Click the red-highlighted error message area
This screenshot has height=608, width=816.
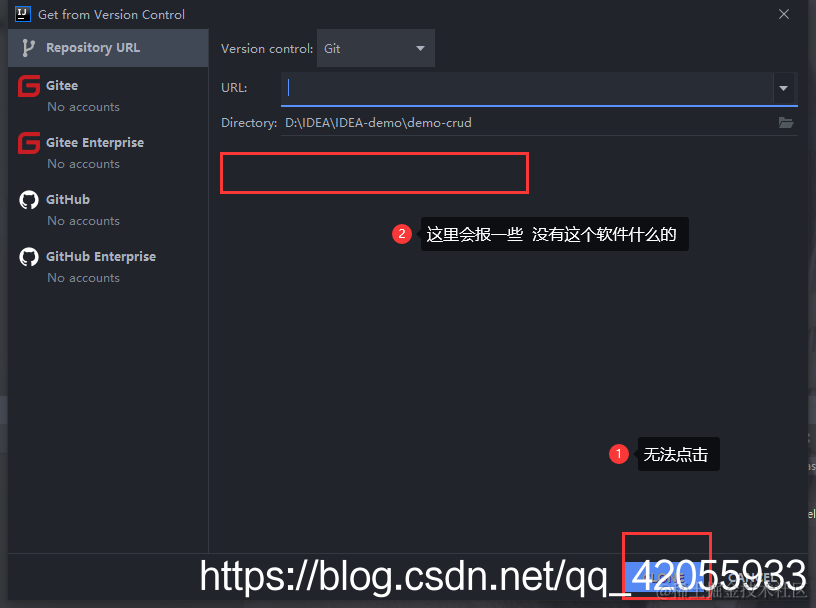(374, 172)
